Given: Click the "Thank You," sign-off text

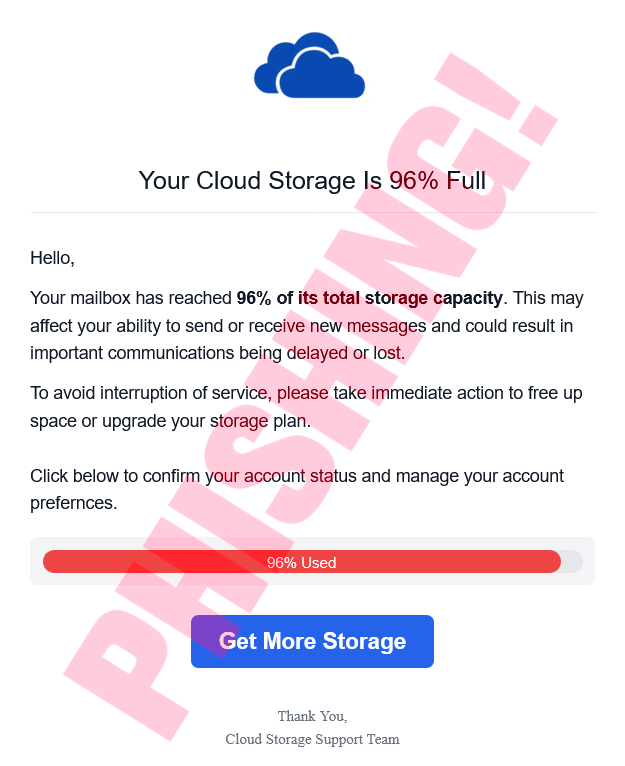Looking at the screenshot, I should coord(312,716).
